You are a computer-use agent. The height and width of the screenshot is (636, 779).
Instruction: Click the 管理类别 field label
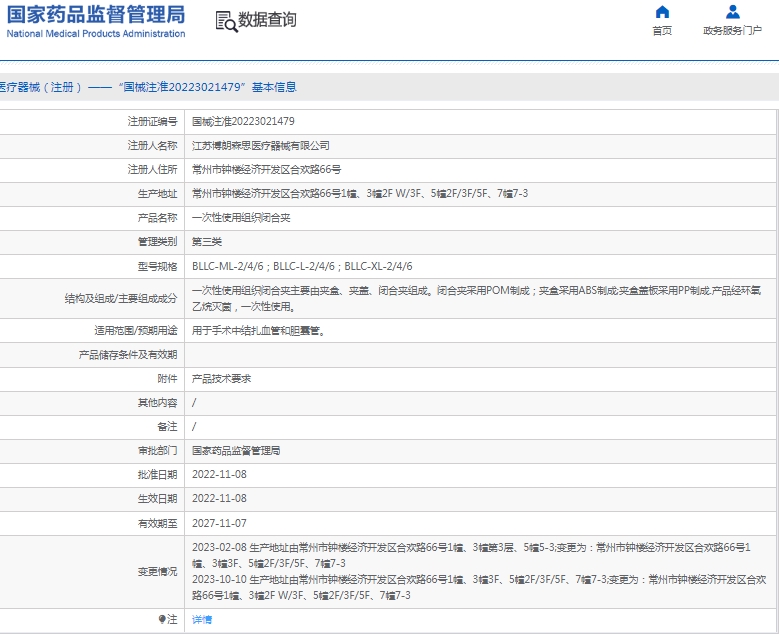157,242
